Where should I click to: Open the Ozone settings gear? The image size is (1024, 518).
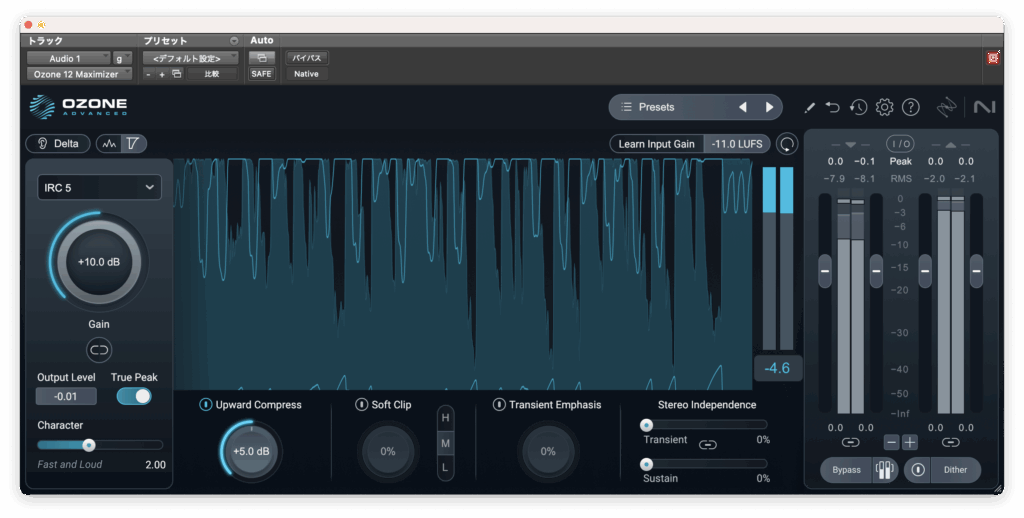point(884,107)
